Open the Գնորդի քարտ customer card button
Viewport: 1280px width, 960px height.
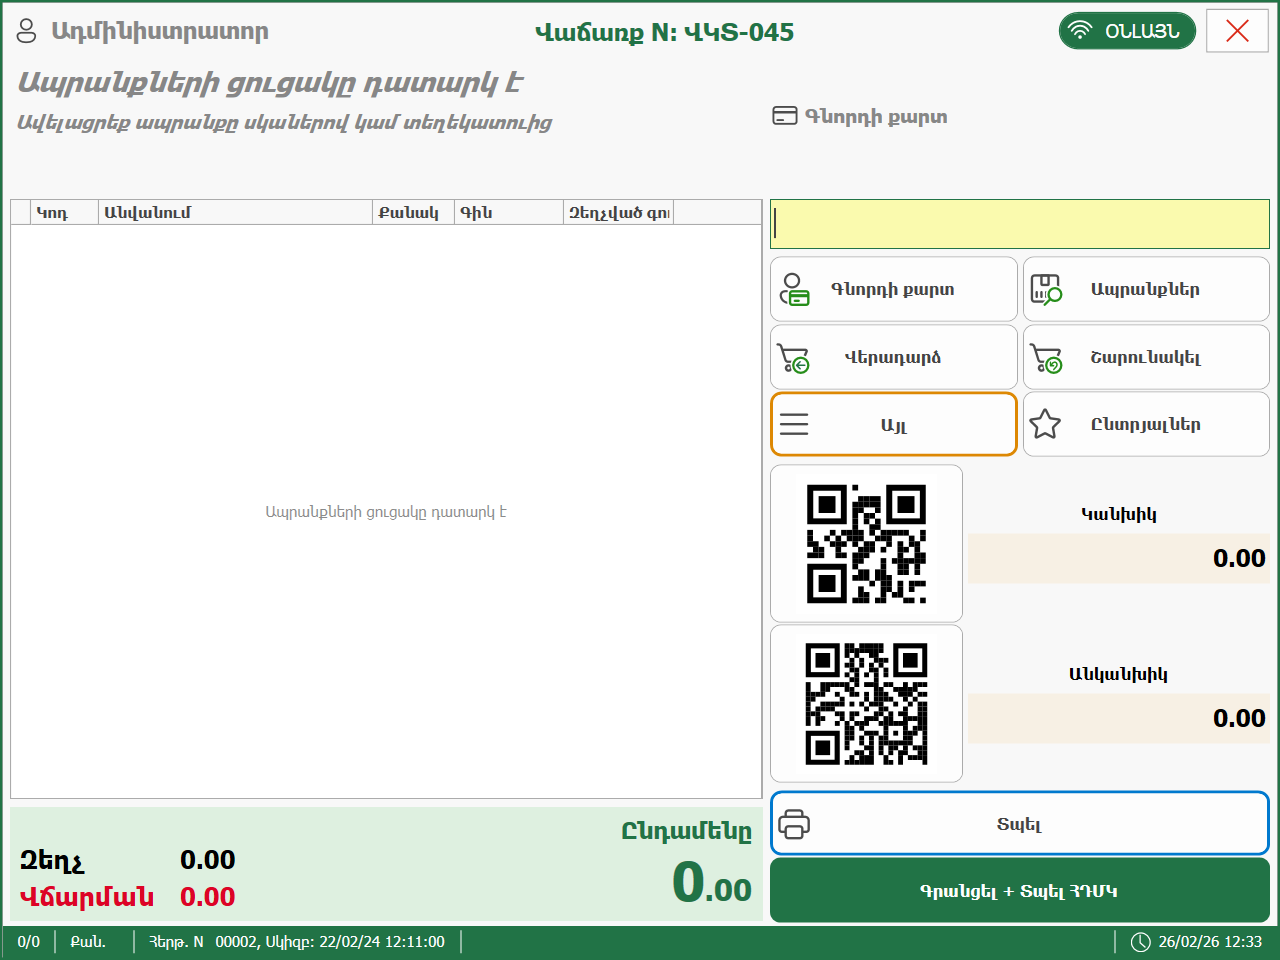point(893,289)
